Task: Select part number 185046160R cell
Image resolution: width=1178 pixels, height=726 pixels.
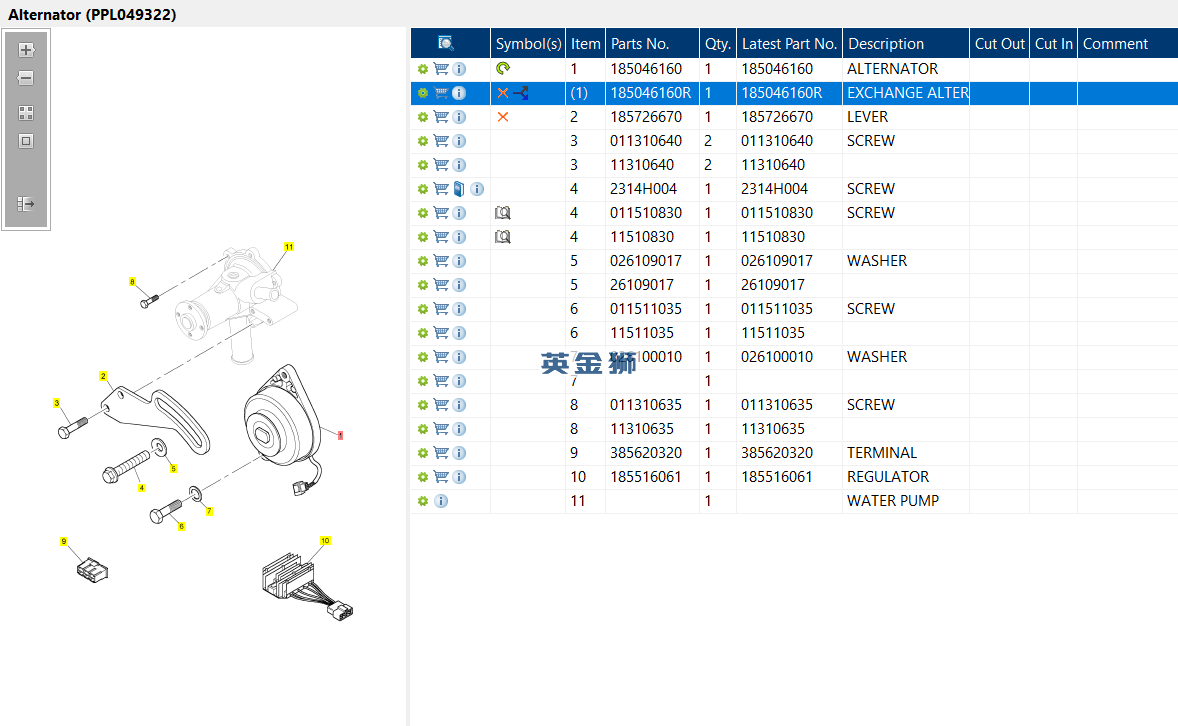Action: pos(651,93)
